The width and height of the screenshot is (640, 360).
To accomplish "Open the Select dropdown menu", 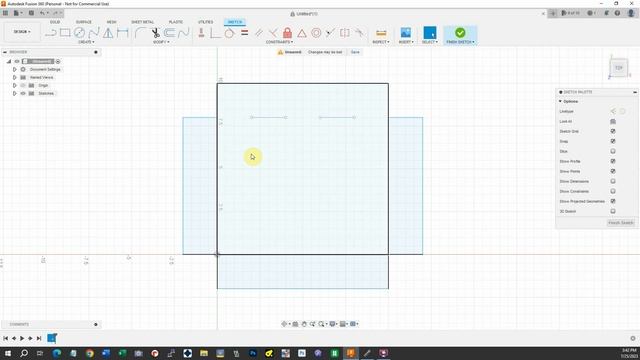I will coord(430,42).
